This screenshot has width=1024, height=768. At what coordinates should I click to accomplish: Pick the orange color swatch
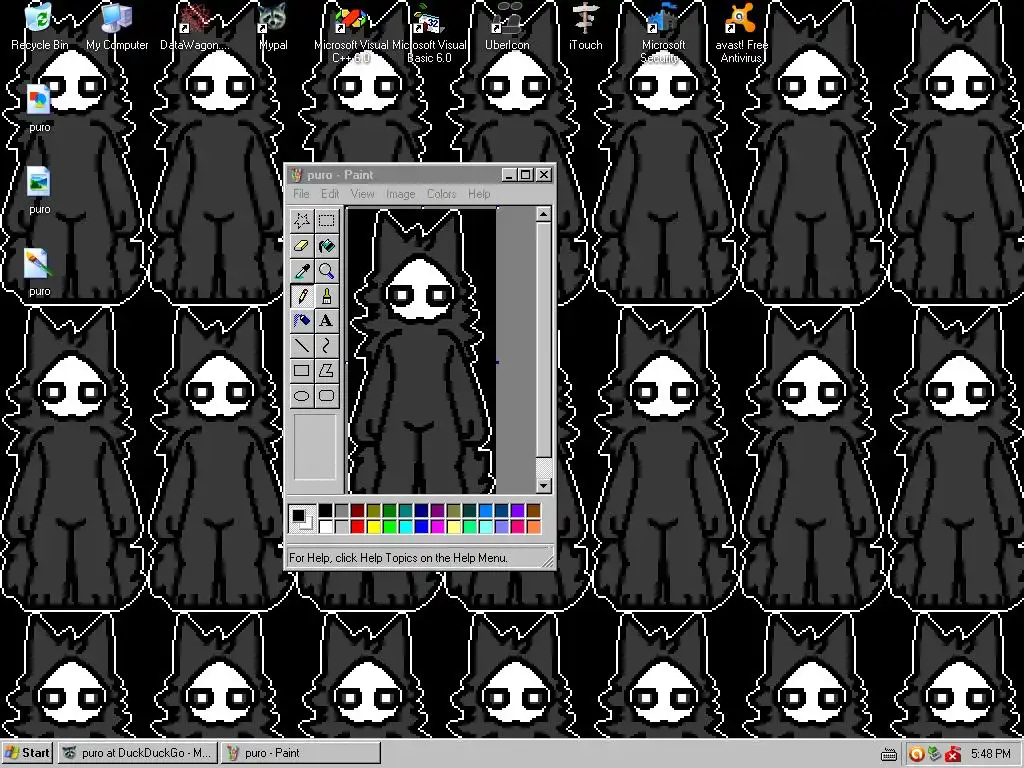coord(534,526)
